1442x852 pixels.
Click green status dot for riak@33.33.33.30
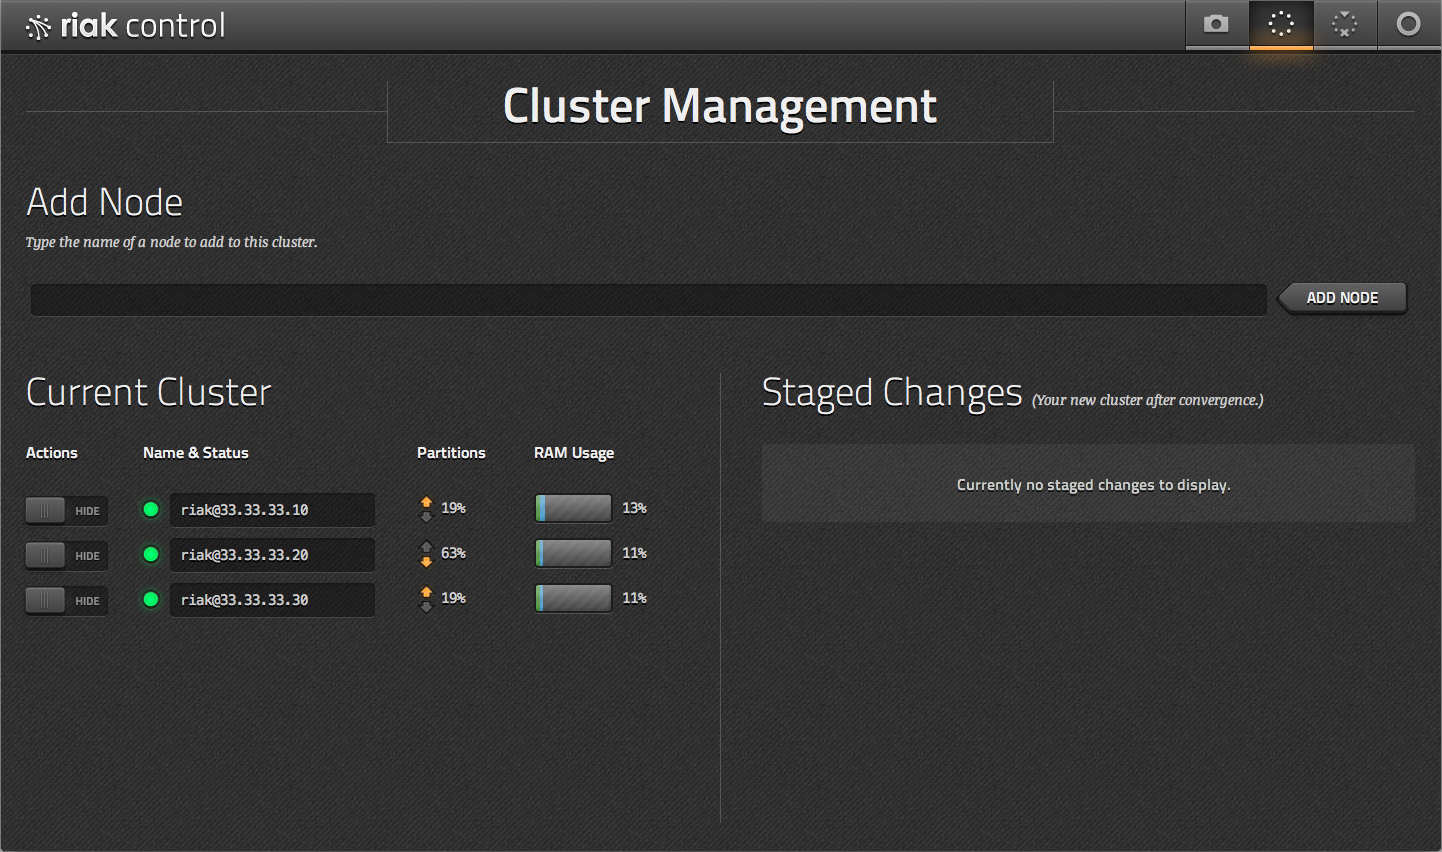[x=151, y=600]
